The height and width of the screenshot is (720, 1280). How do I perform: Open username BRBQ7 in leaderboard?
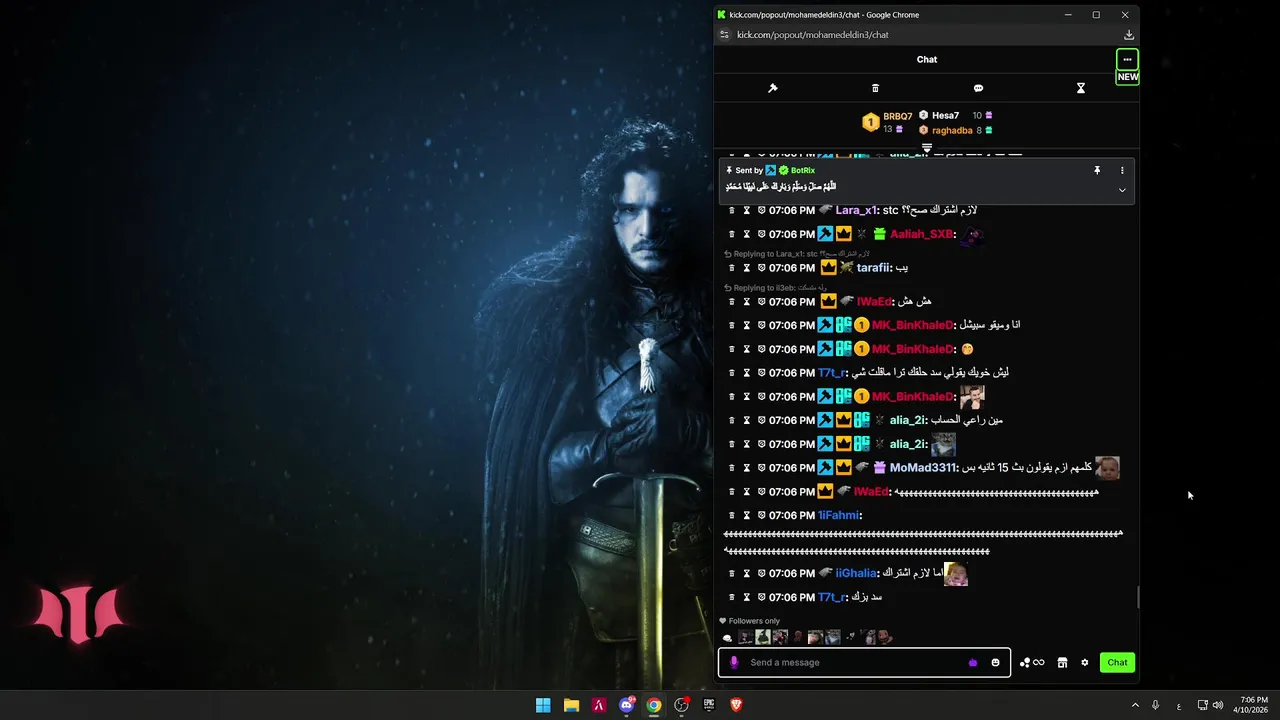click(897, 116)
